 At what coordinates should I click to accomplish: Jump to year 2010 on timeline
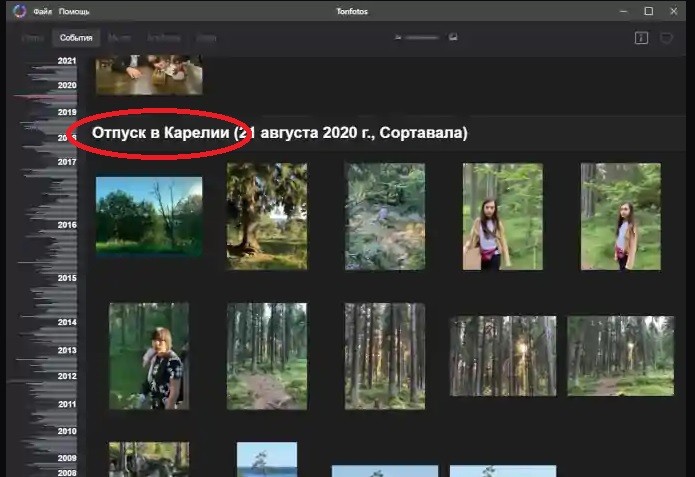coord(67,431)
